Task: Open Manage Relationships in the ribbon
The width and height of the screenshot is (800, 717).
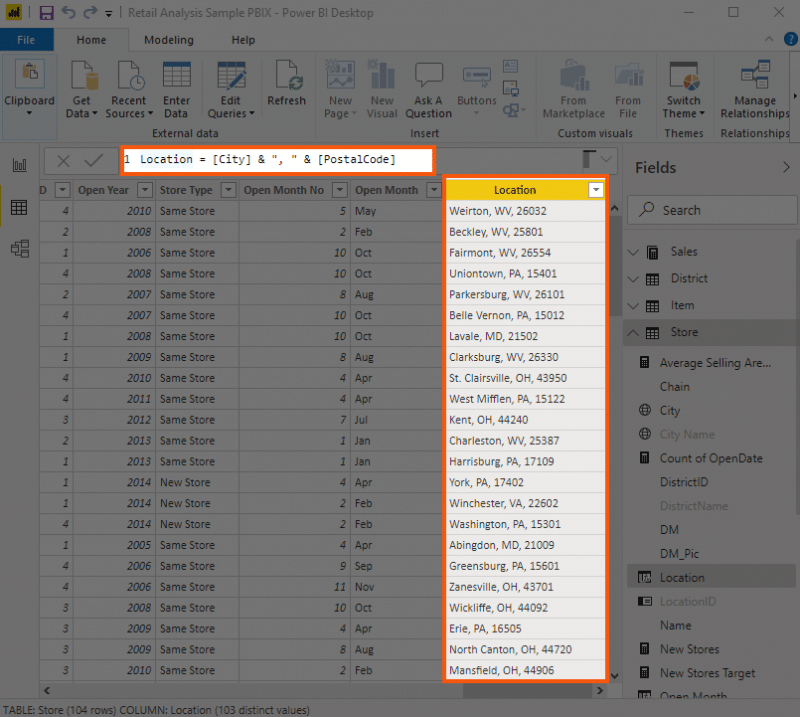Action: [754, 78]
